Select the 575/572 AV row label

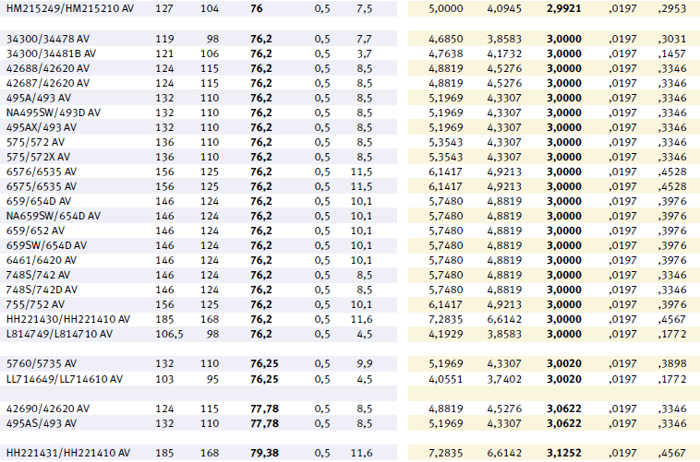tap(35, 142)
